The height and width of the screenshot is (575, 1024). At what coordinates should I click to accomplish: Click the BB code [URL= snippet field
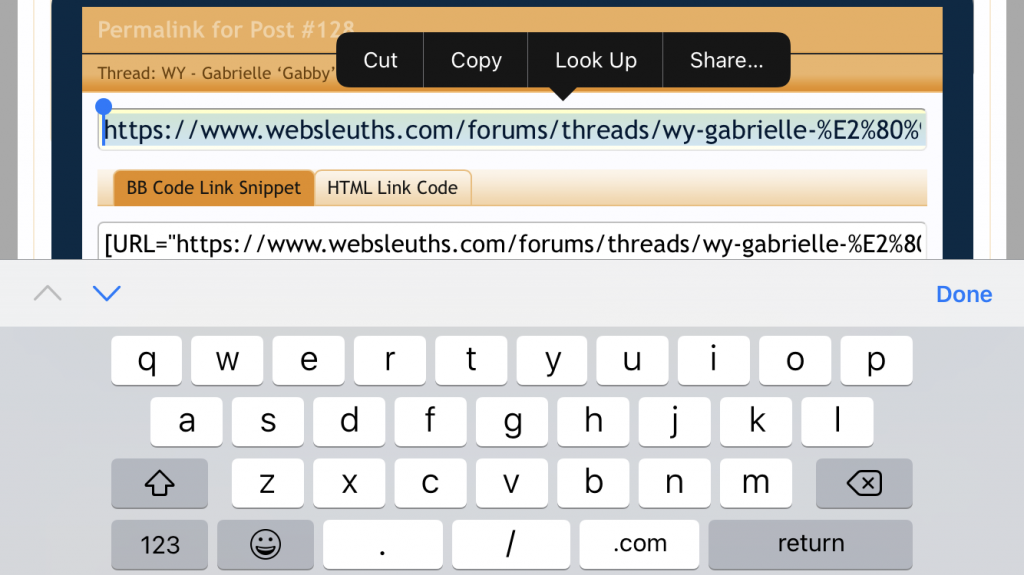coord(512,243)
